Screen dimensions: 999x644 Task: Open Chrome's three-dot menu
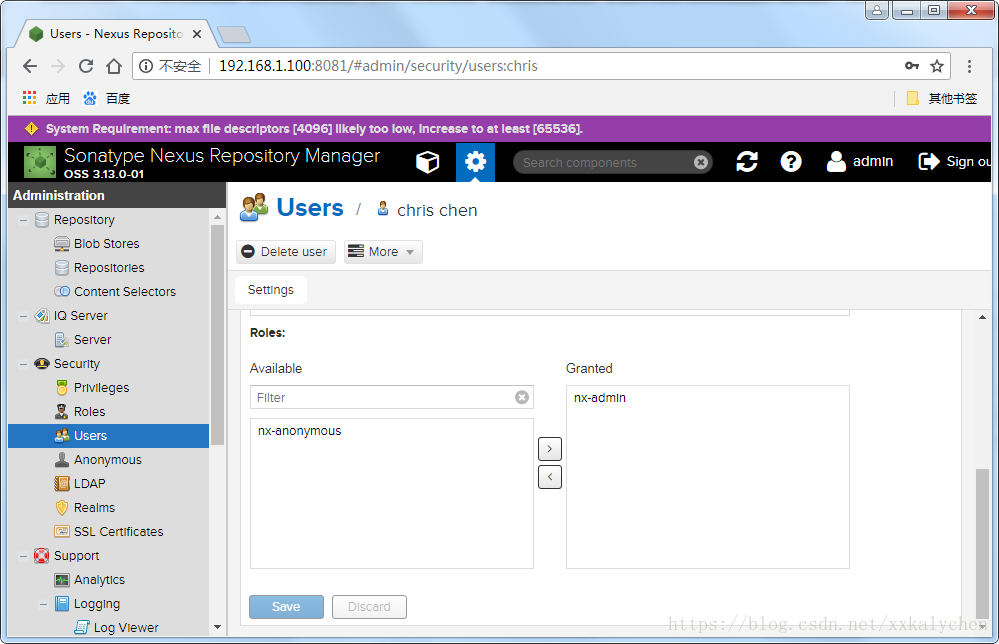point(969,66)
